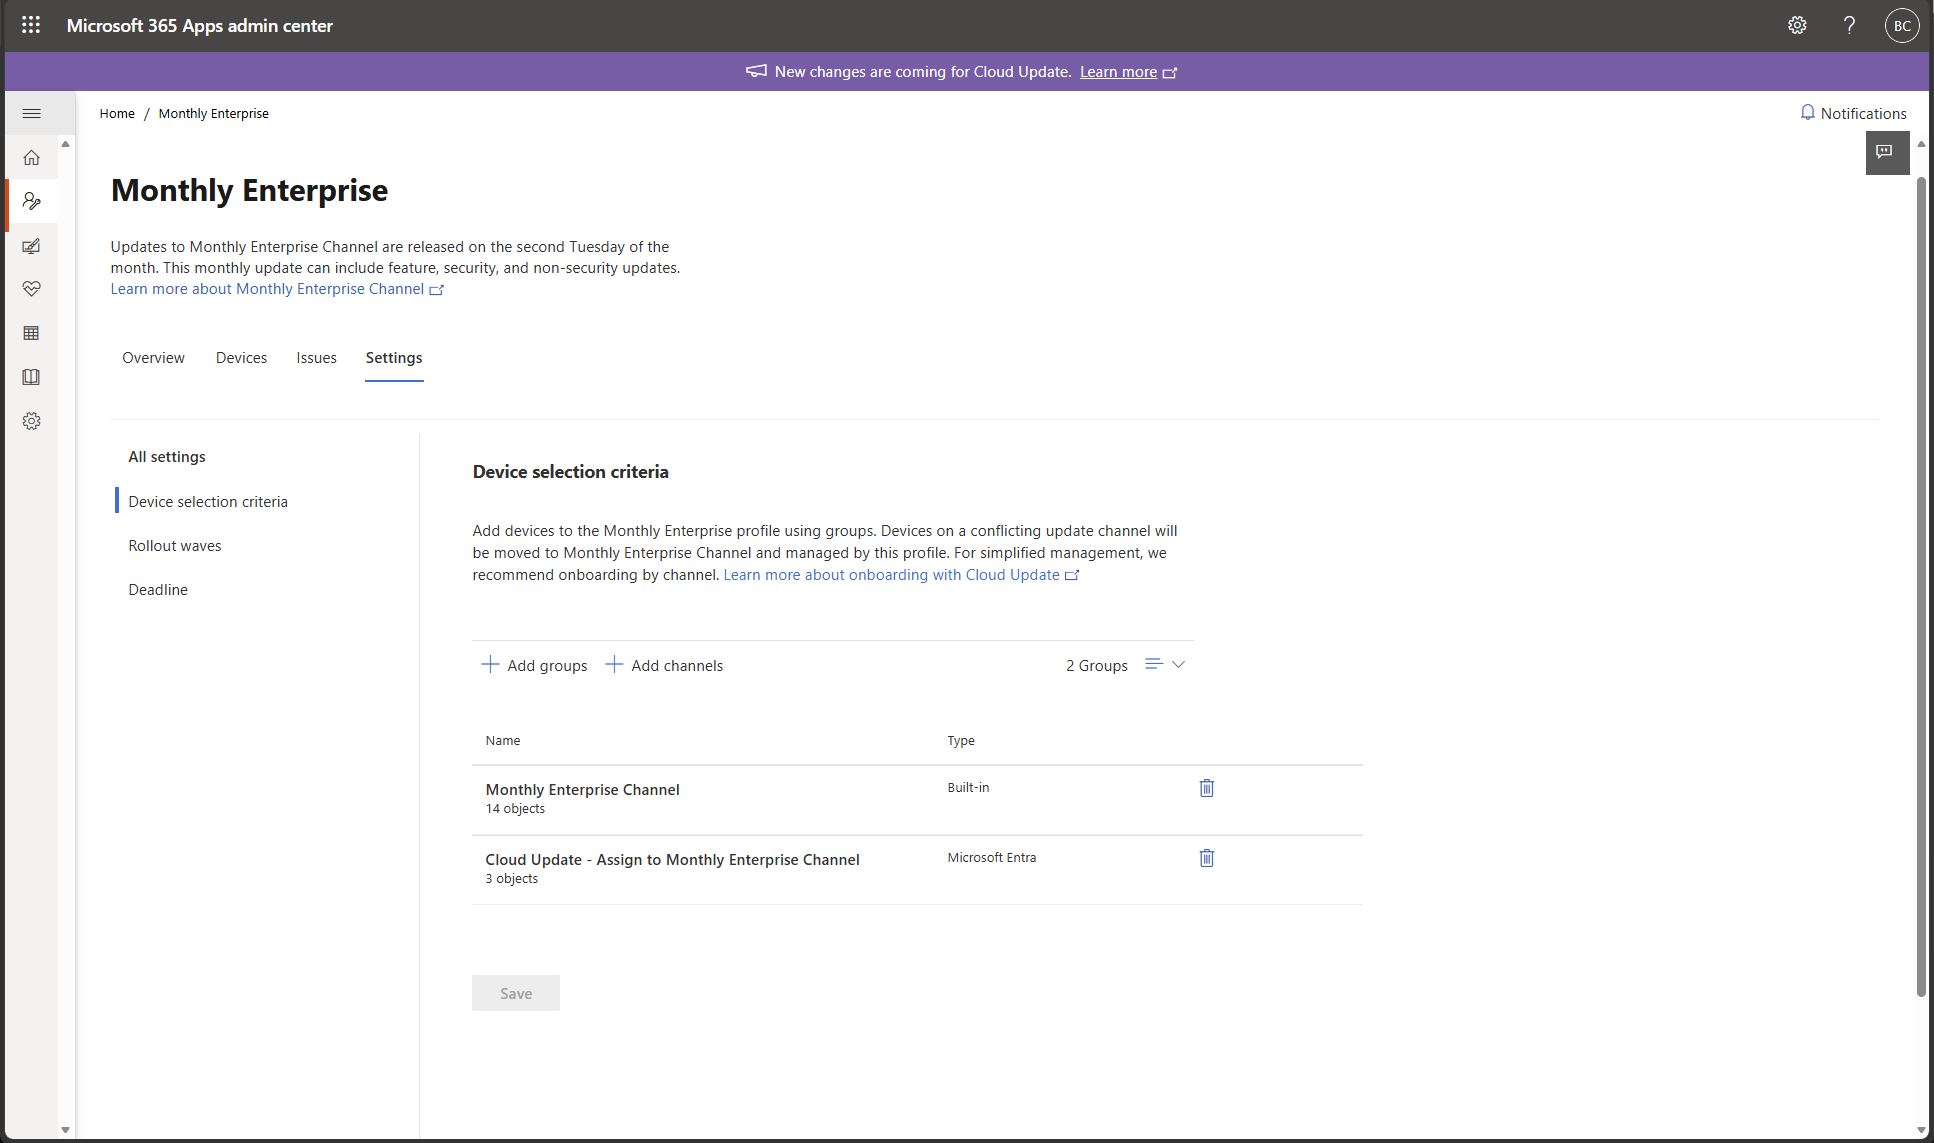Click the Built-in type cell

(x=968, y=788)
